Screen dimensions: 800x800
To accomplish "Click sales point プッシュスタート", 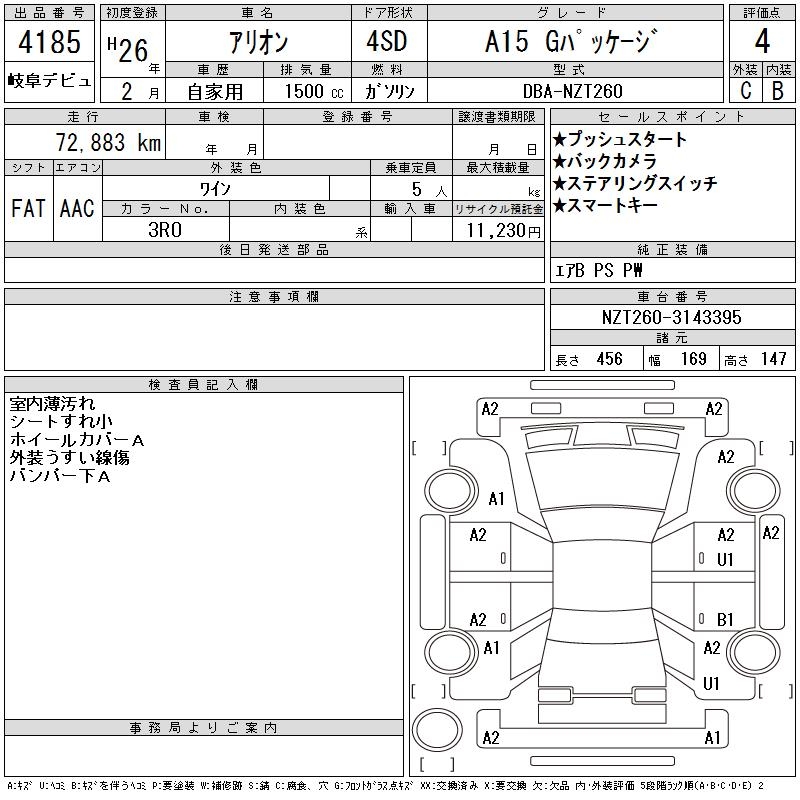I will click(x=620, y=139).
